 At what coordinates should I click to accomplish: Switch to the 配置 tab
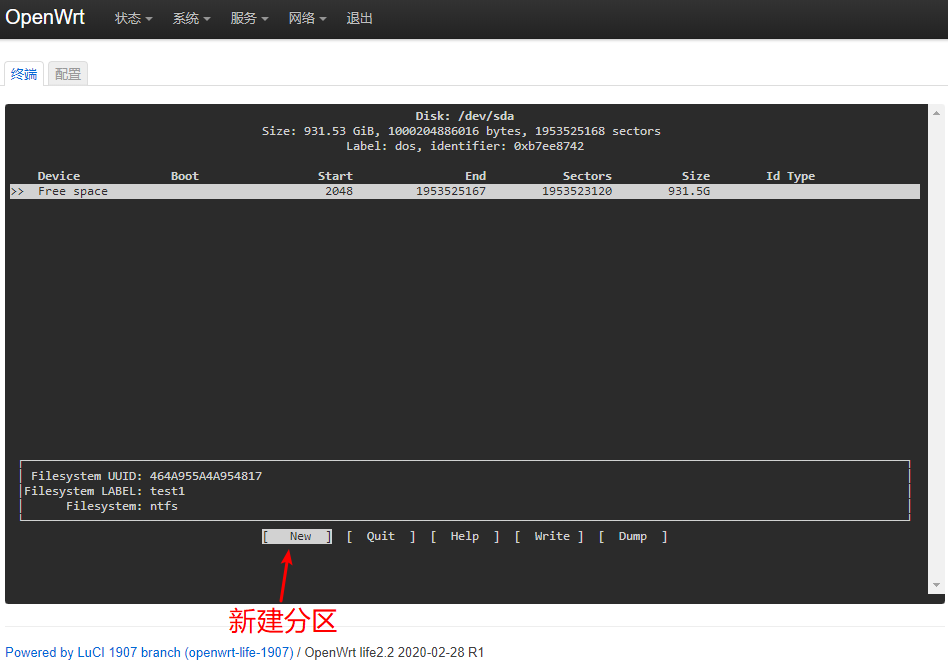[x=67, y=73]
